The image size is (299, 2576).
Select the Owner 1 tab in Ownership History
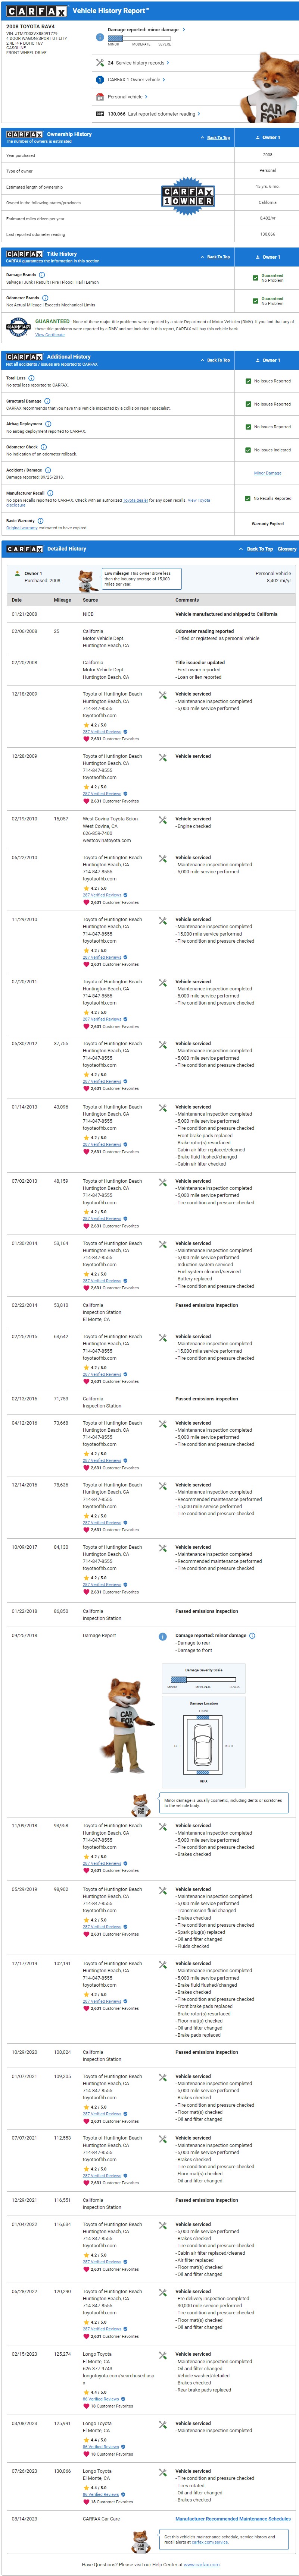269,137
